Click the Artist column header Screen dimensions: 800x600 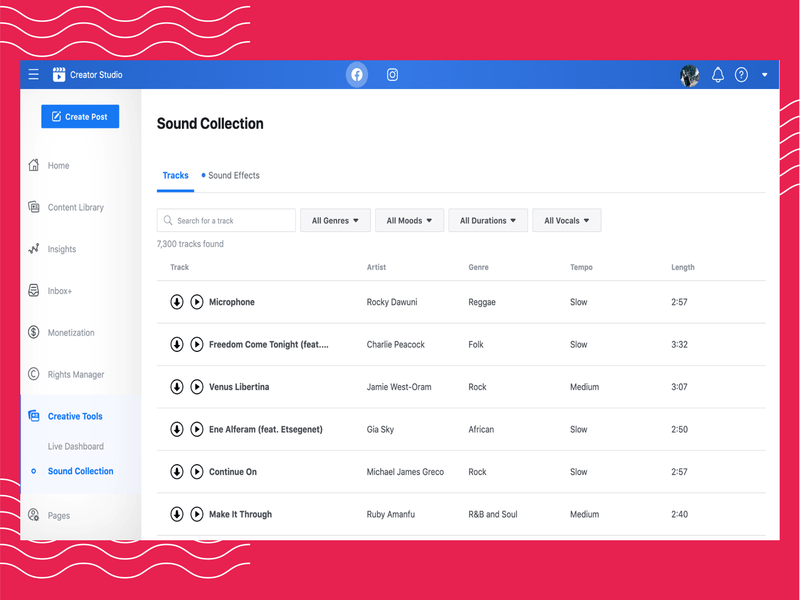[377, 267]
